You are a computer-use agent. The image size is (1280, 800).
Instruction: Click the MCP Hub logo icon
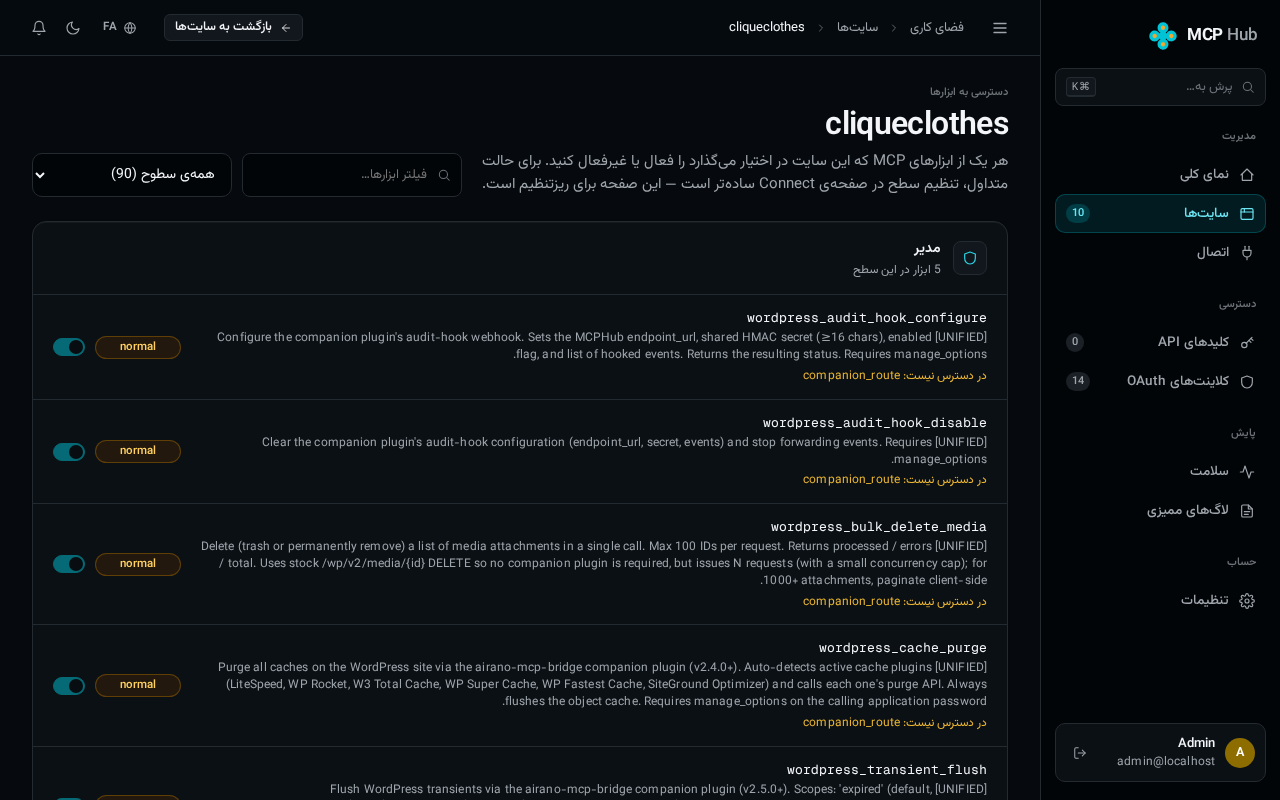[1163, 35]
